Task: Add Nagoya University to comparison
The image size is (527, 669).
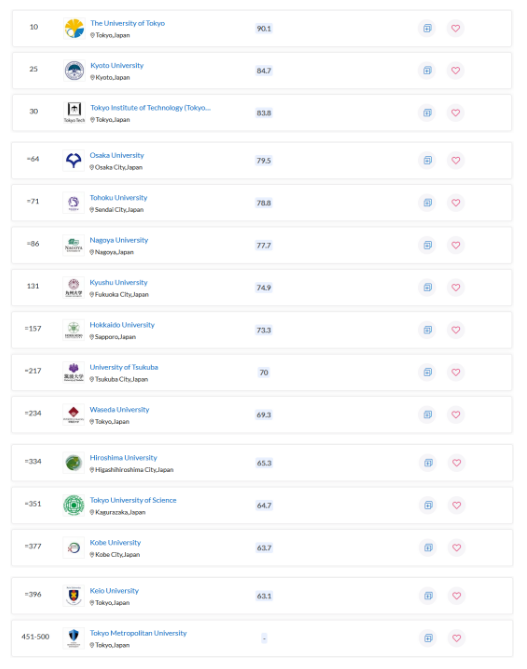Action: [427, 245]
